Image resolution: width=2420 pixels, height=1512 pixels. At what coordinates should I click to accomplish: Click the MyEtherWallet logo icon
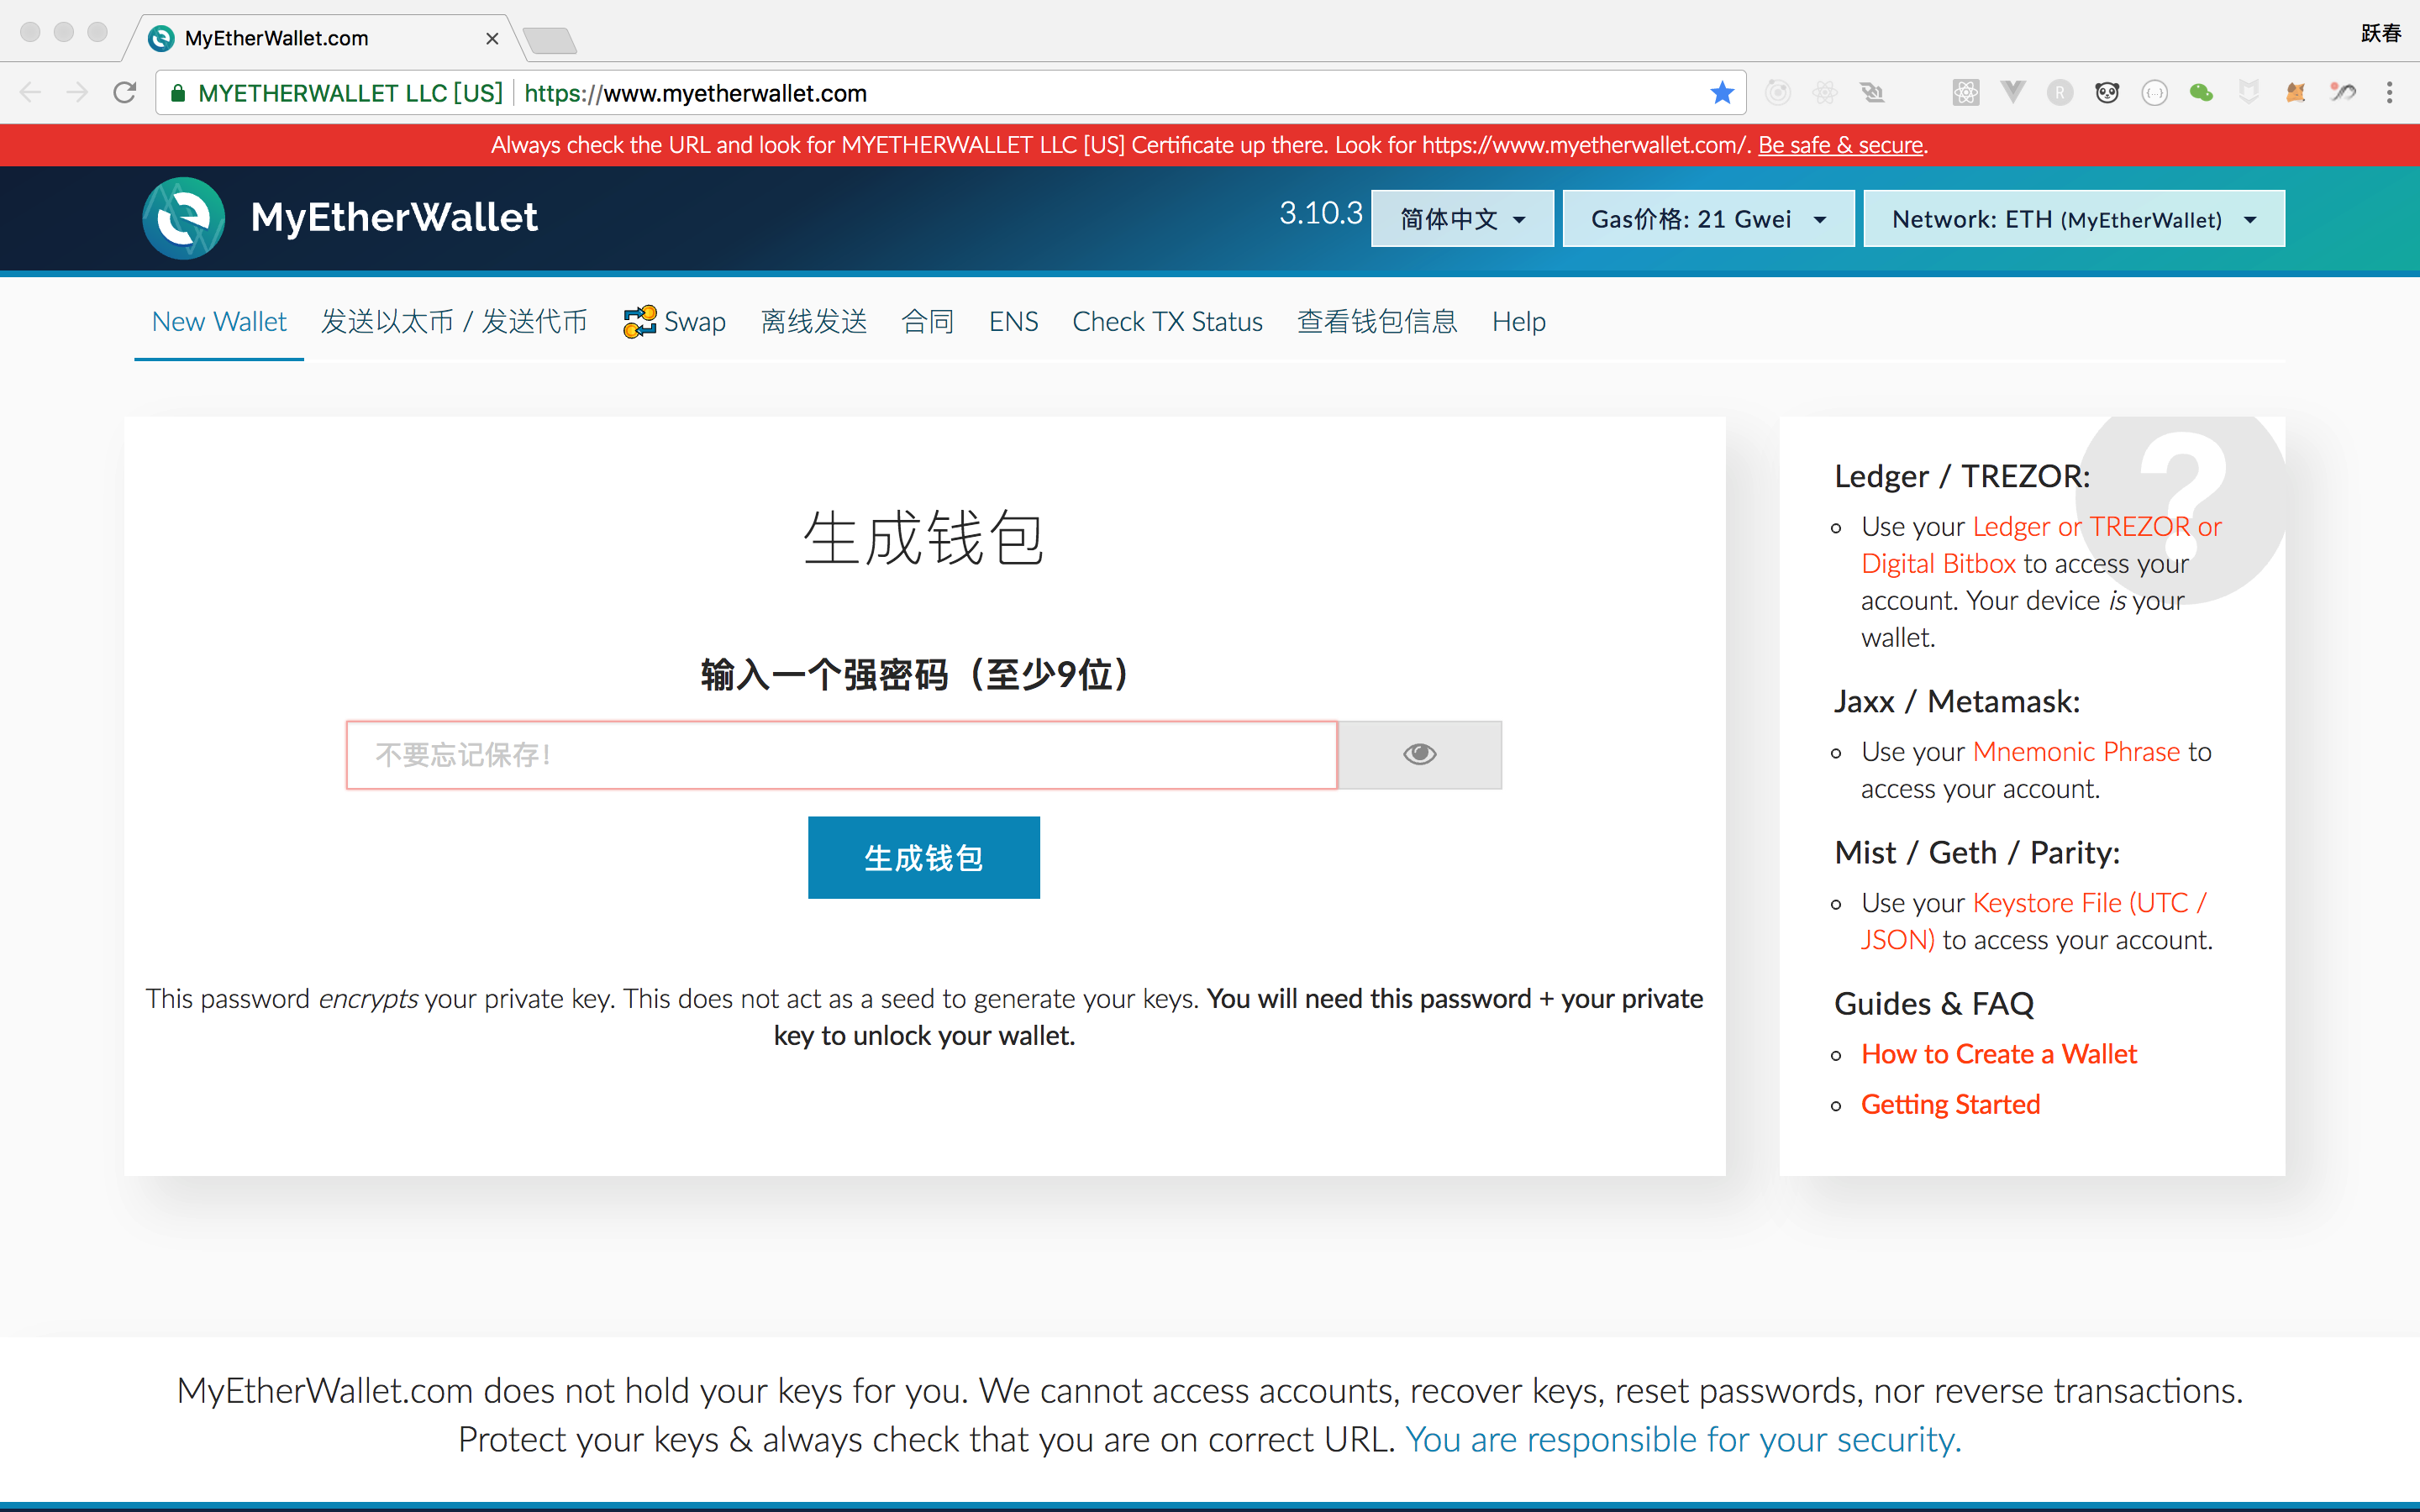click(x=184, y=218)
